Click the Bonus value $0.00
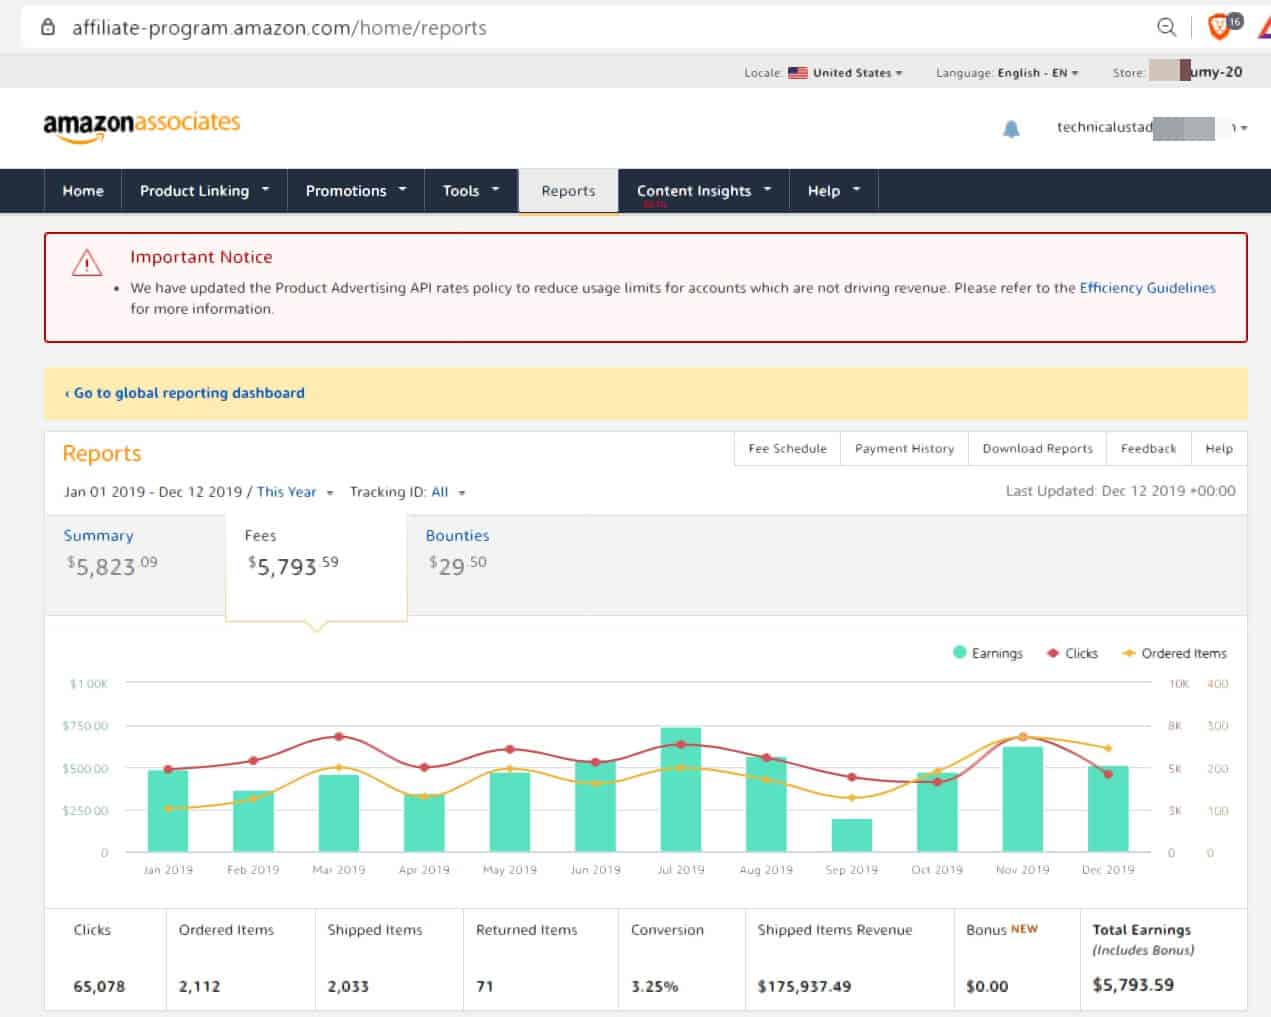This screenshot has width=1271, height=1017. coord(987,986)
